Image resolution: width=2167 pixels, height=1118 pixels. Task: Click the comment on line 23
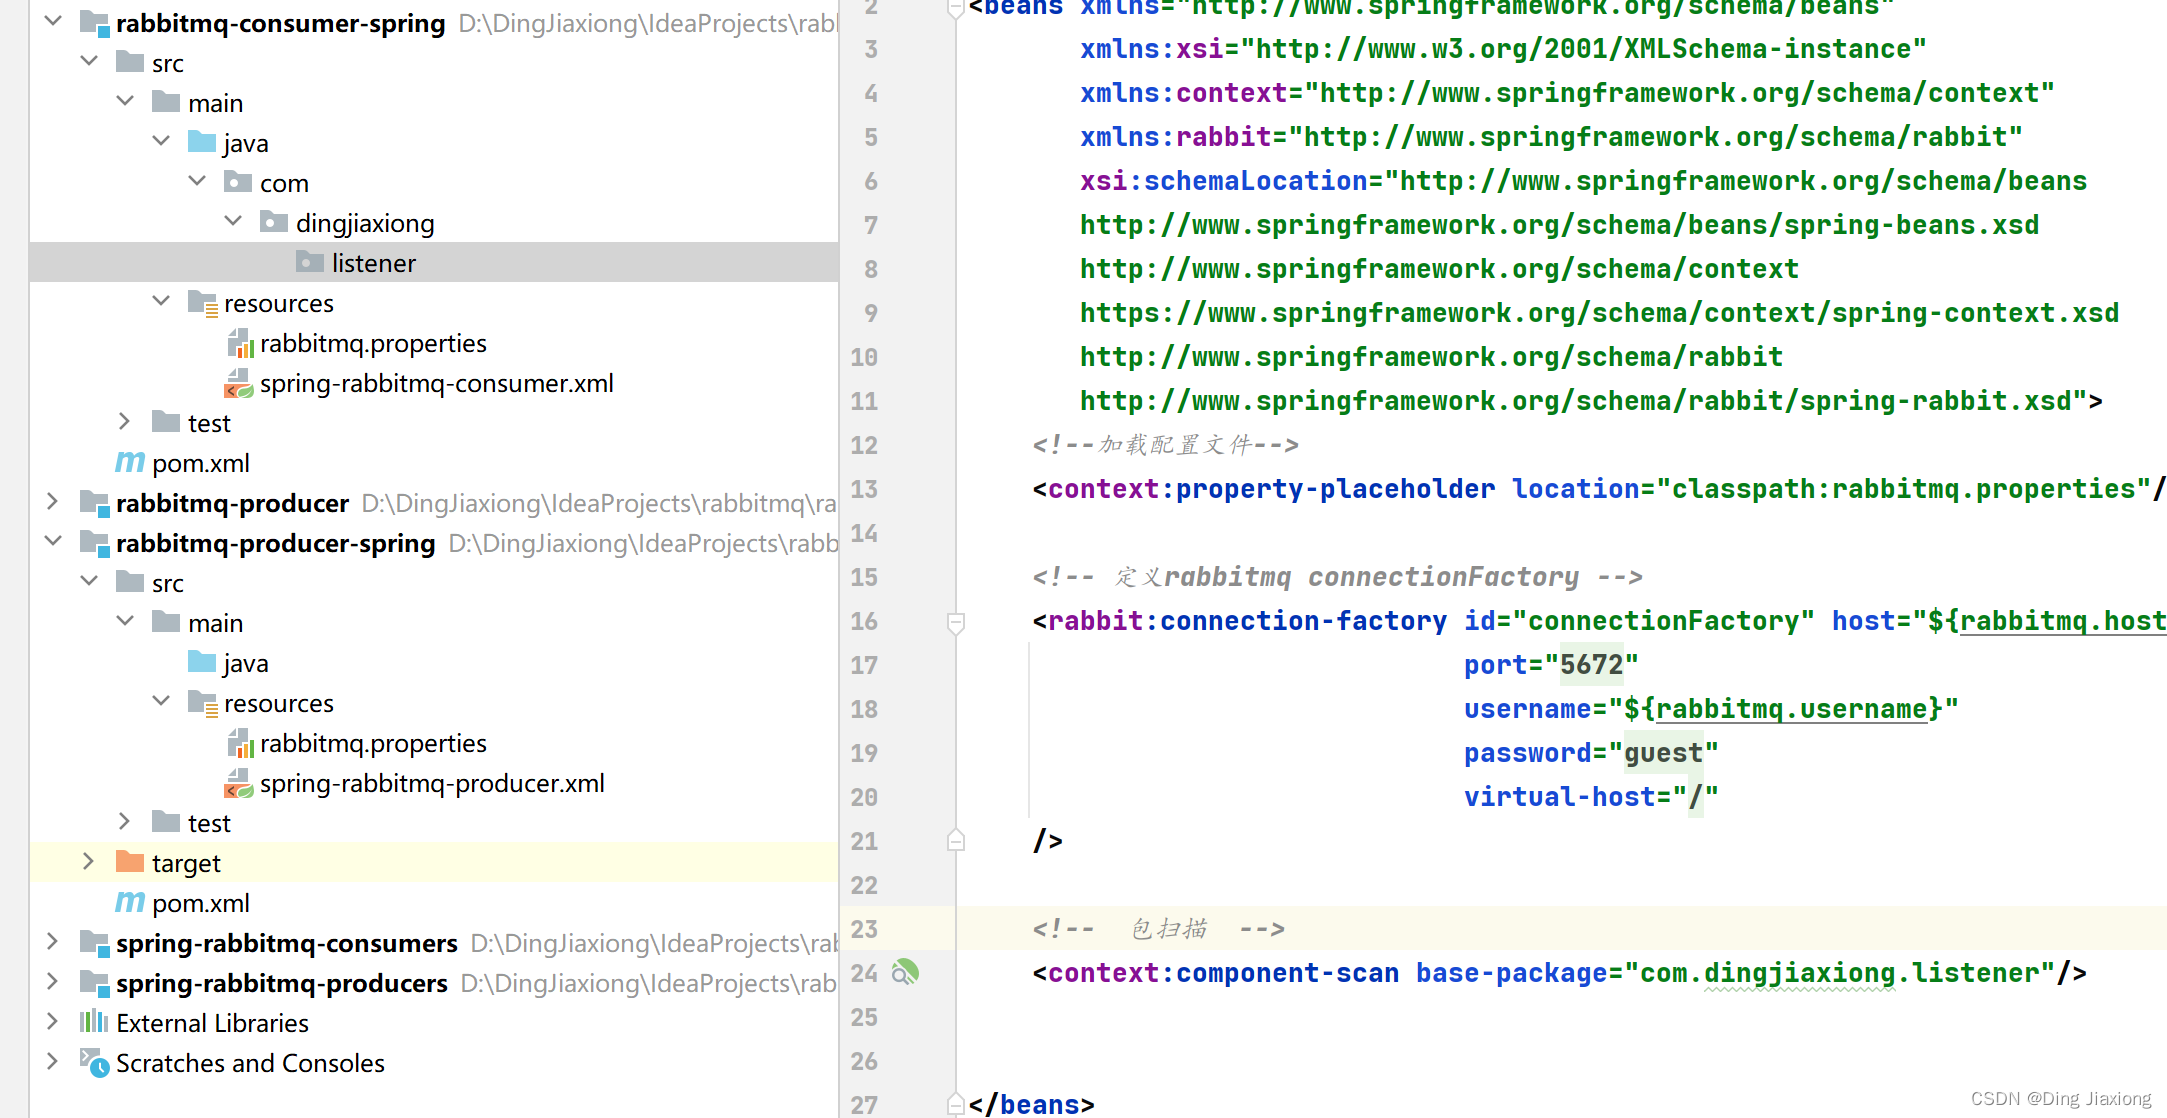(1159, 929)
